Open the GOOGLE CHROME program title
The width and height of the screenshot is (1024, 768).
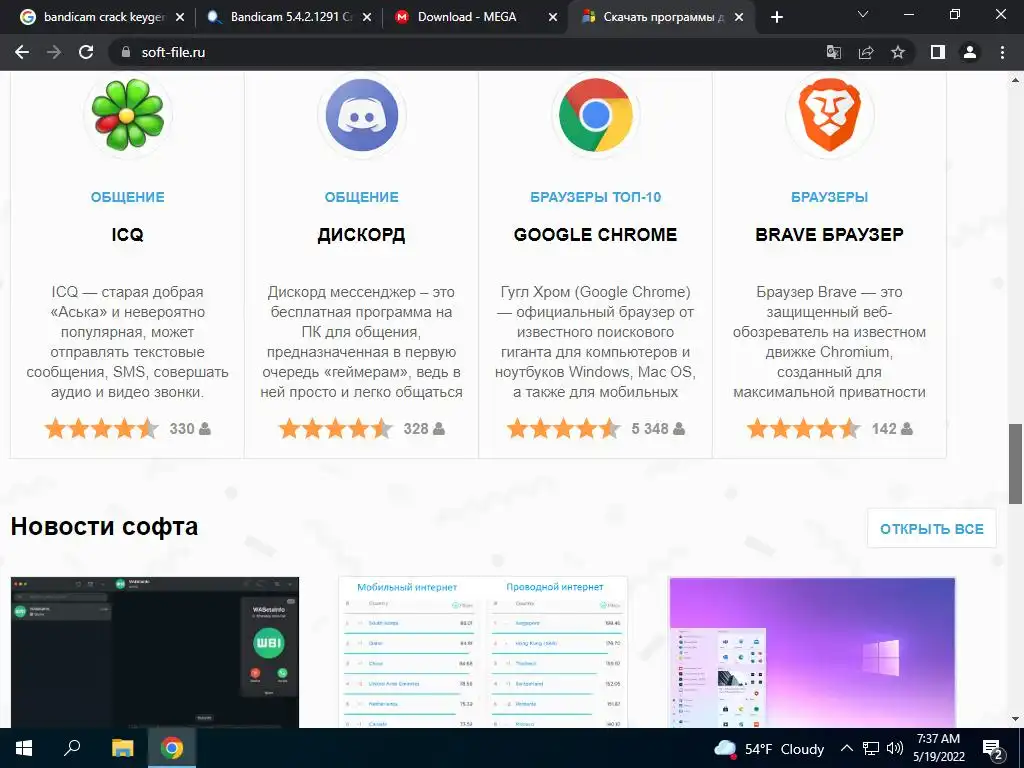(596, 234)
